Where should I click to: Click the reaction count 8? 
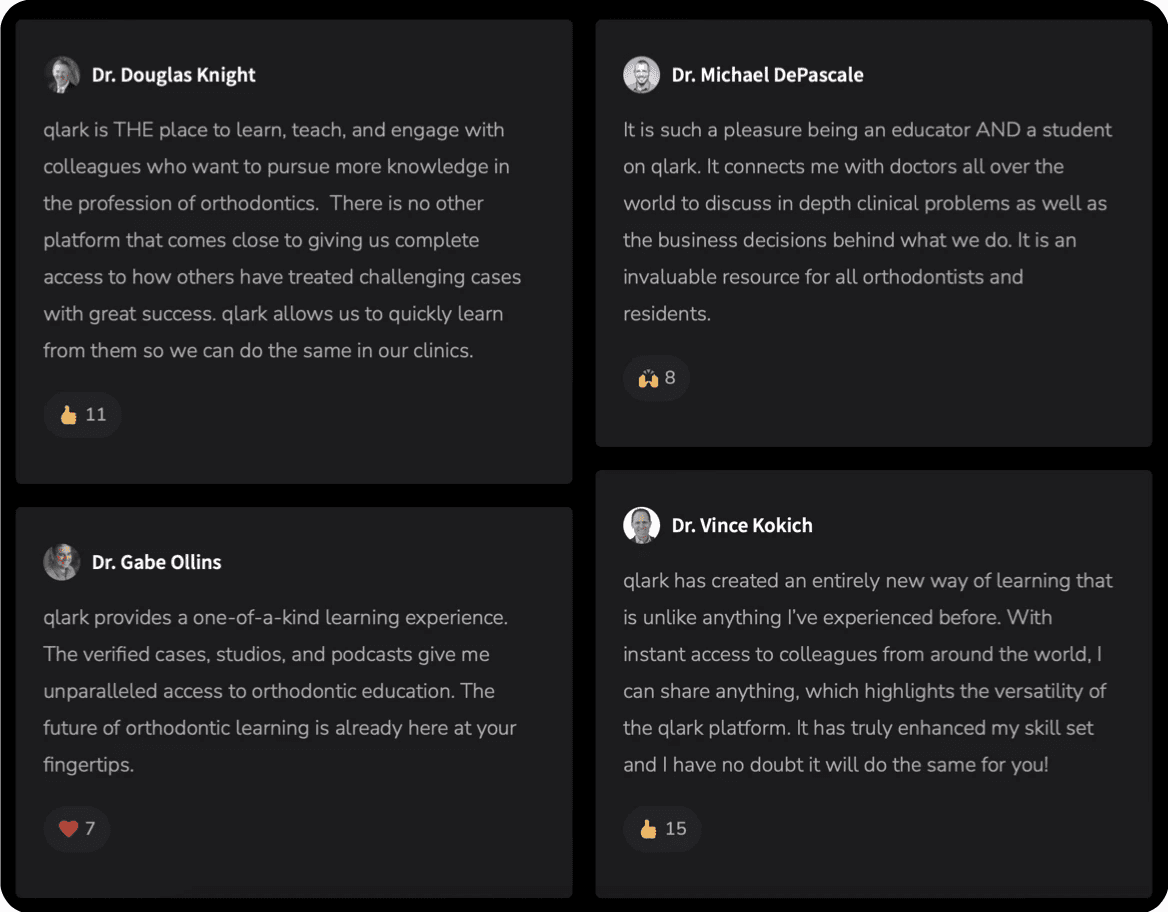670,378
